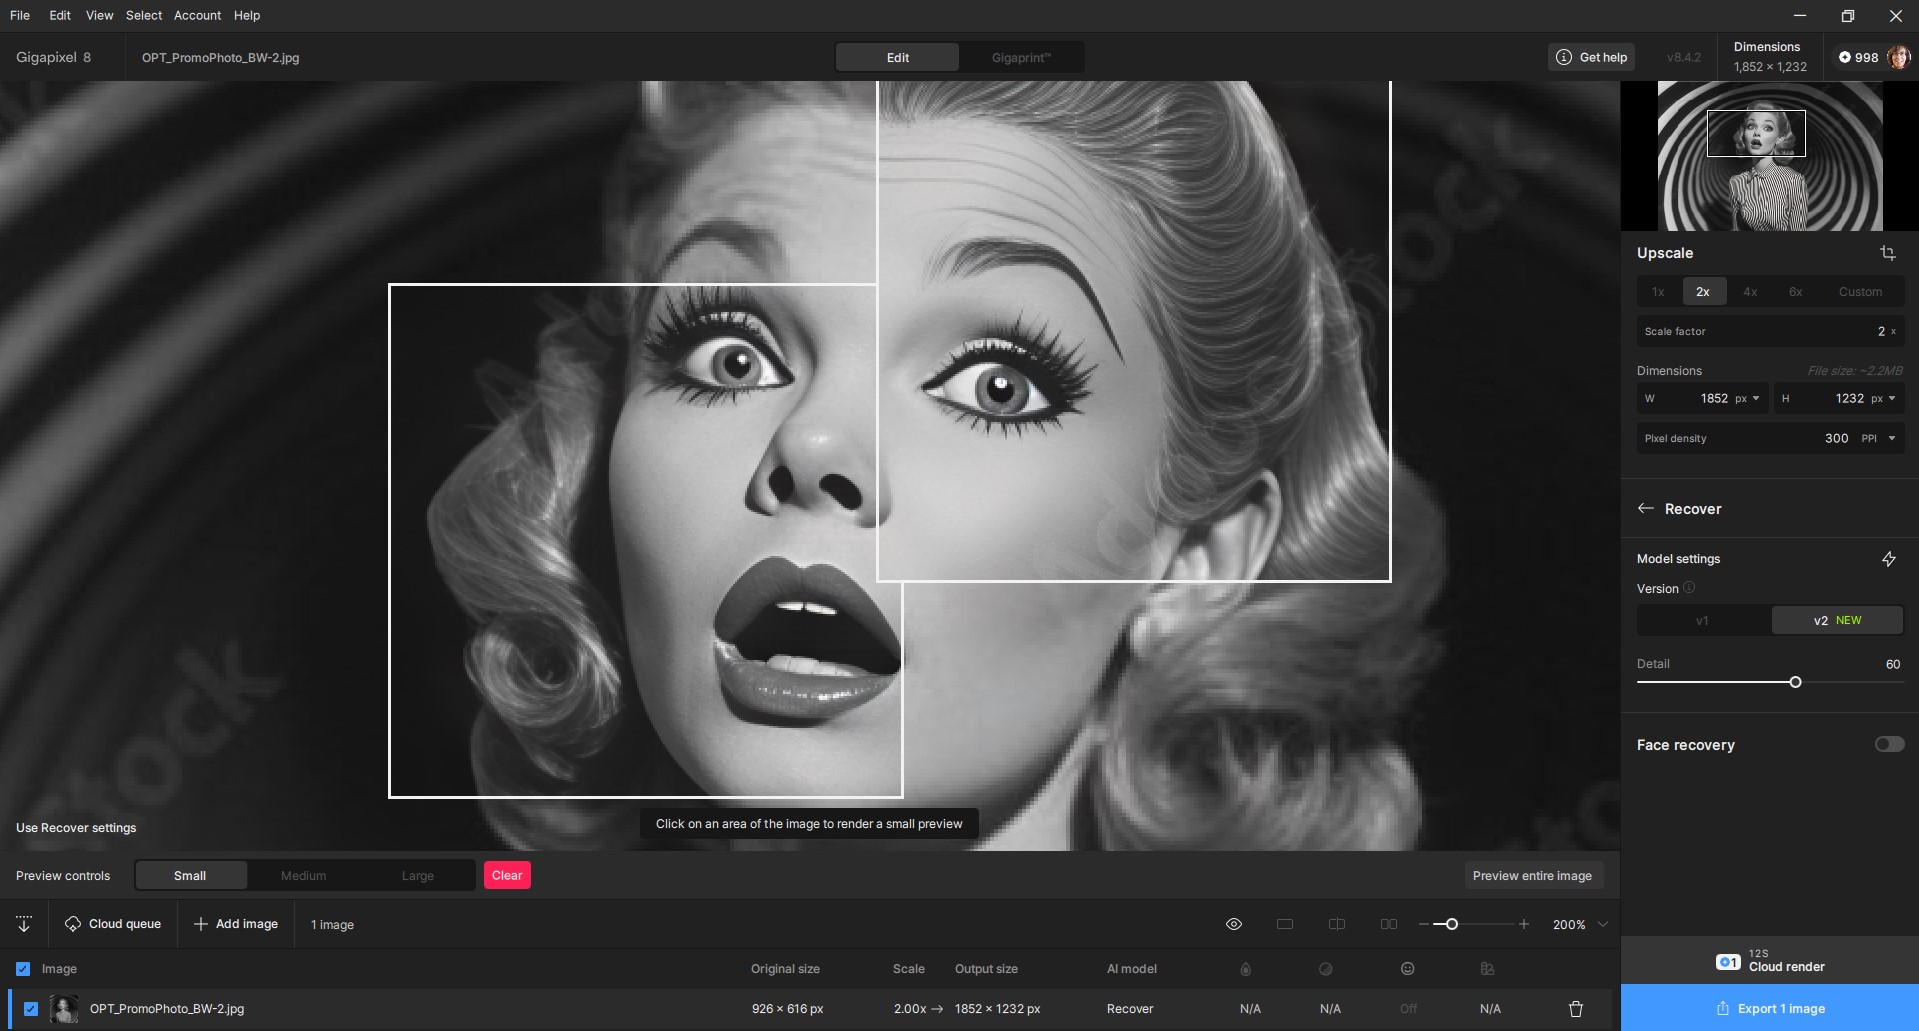1919x1031 pixels.
Task: Enable the Face recovery toggle
Action: (1889, 744)
